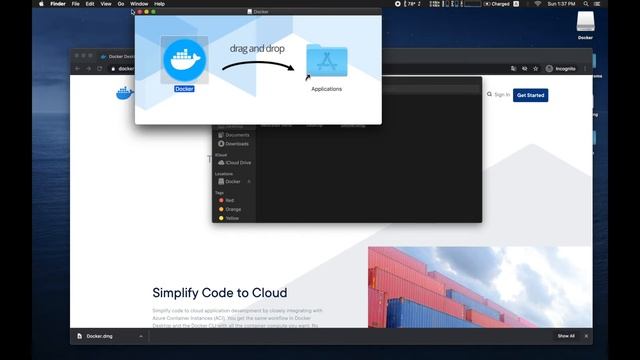640x360 pixels.
Task: Open iCloud Drive in the Finder sidebar
Action: [235, 162]
